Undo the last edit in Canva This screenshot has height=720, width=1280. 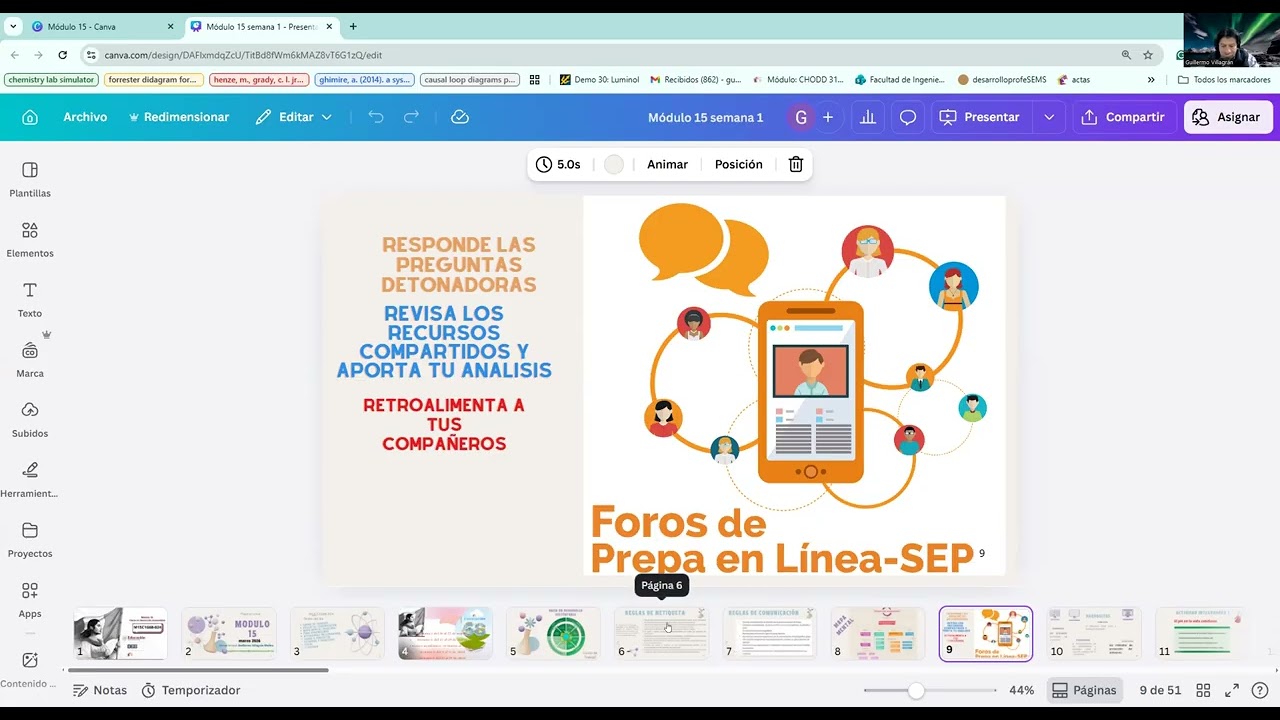[376, 117]
